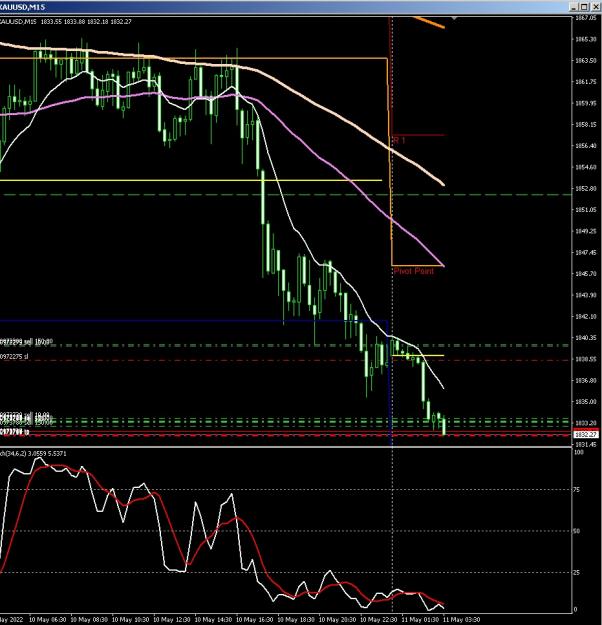
Task: Maximize the XAUUSD,M15 chart window
Action: coord(584,7)
